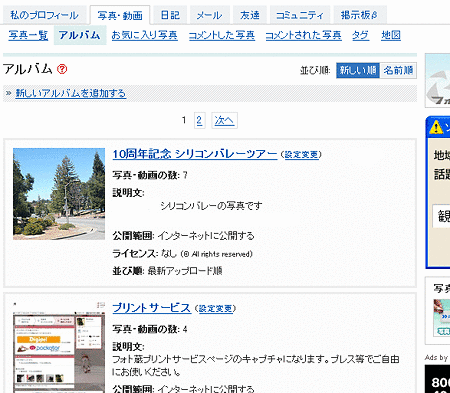Select the アルバム sub-navigation item

coord(80,35)
